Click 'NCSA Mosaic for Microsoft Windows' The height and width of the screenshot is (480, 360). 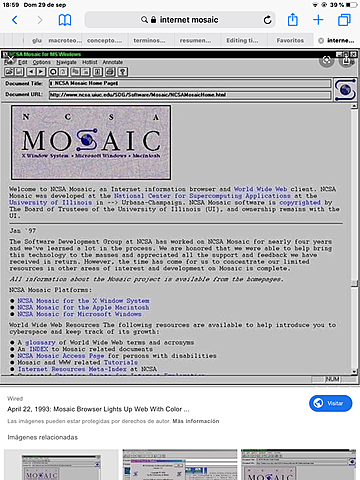click(x=79, y=314)
